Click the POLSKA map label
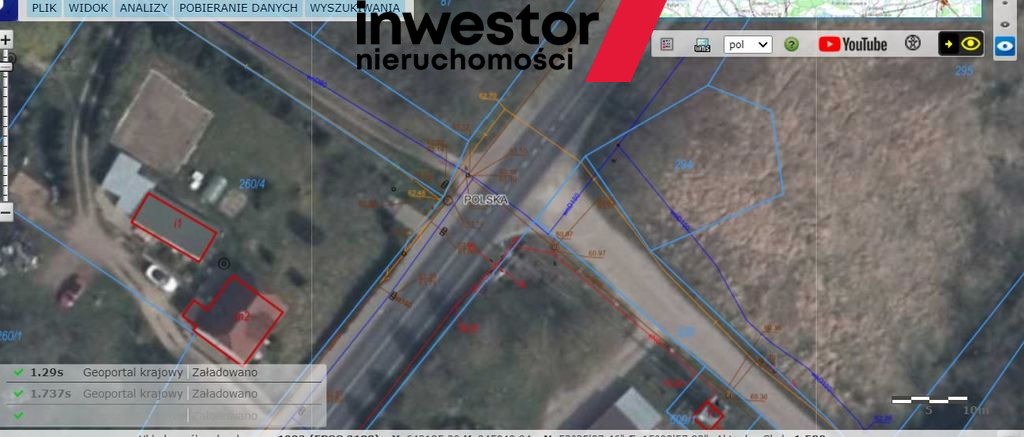The height and width of the screenshot is (437, 1024). click(x=485, y=201)
